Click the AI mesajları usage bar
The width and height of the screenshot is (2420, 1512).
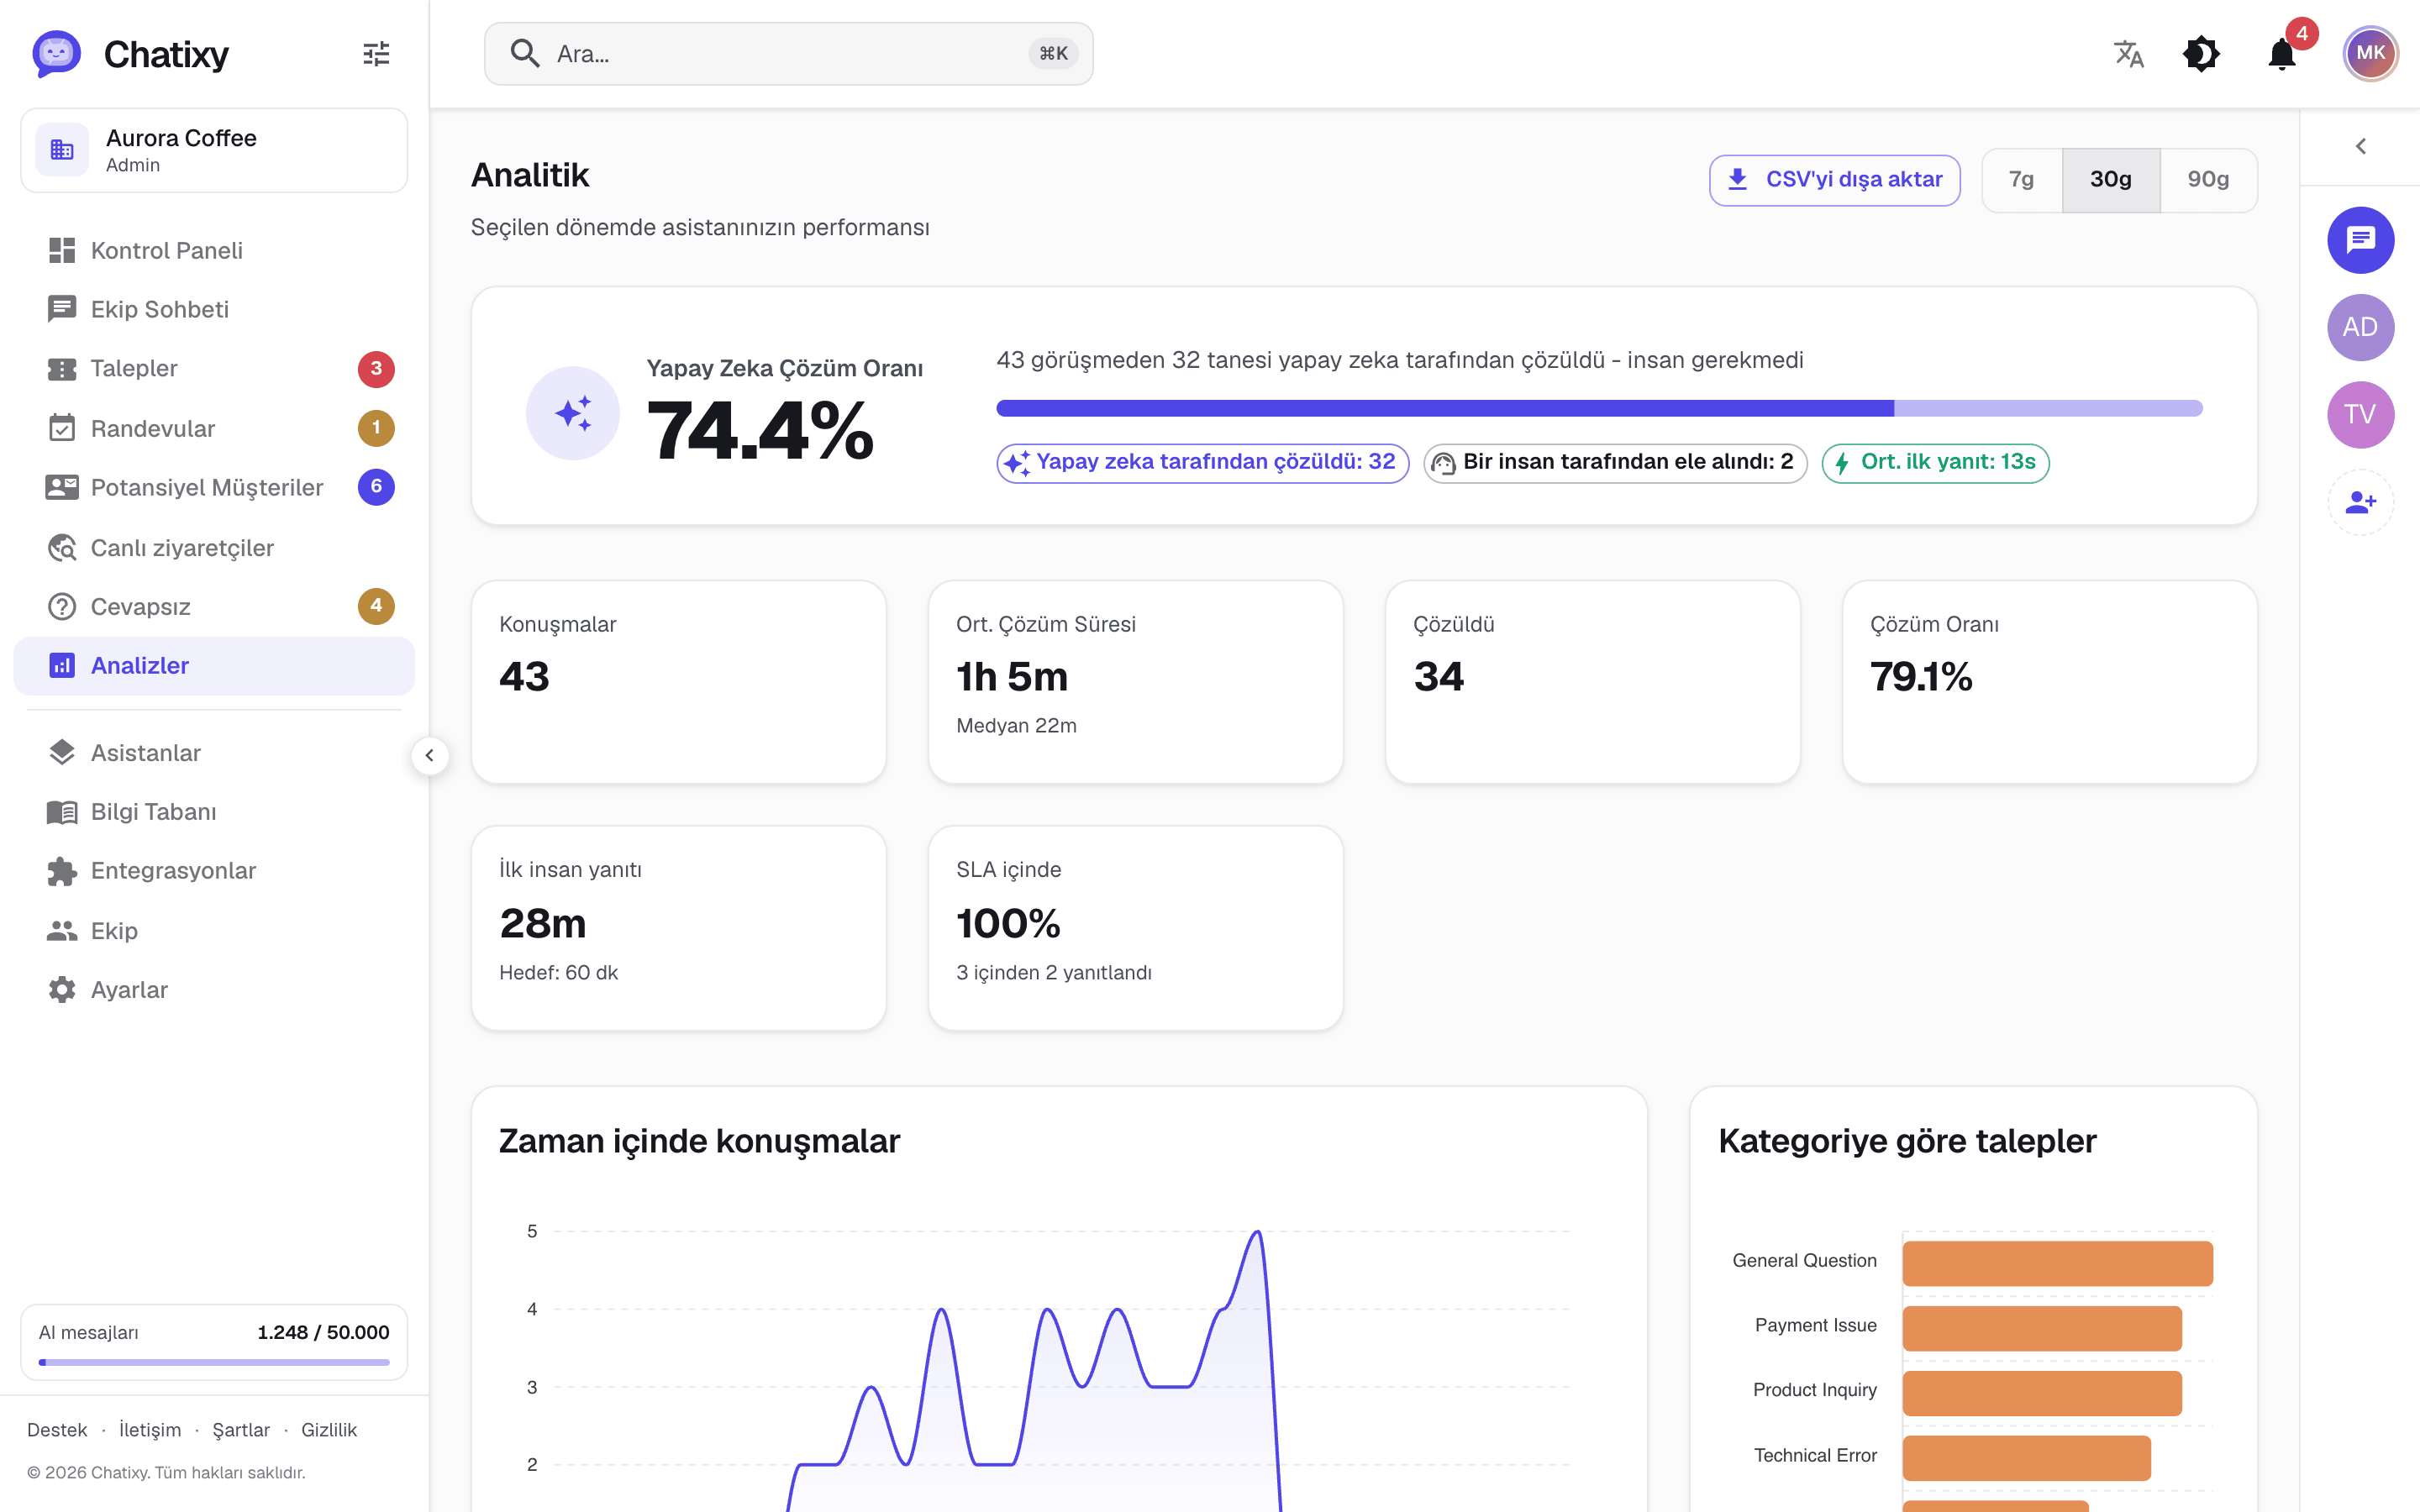pos(214,1362)
